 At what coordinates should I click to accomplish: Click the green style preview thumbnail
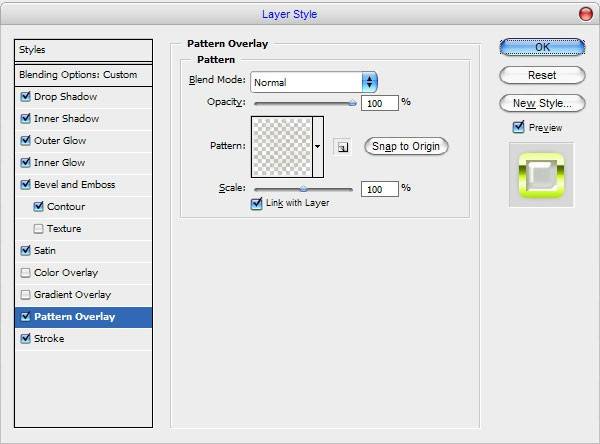coord(541,175)
